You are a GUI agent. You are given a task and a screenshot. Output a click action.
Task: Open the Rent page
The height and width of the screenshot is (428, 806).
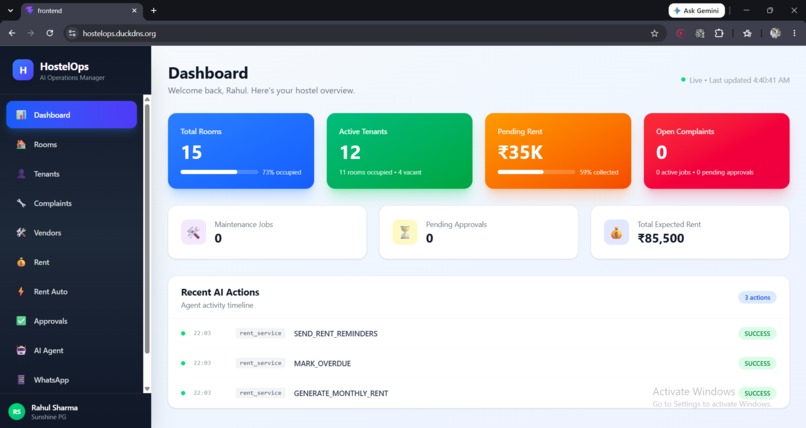pos(71,262)
